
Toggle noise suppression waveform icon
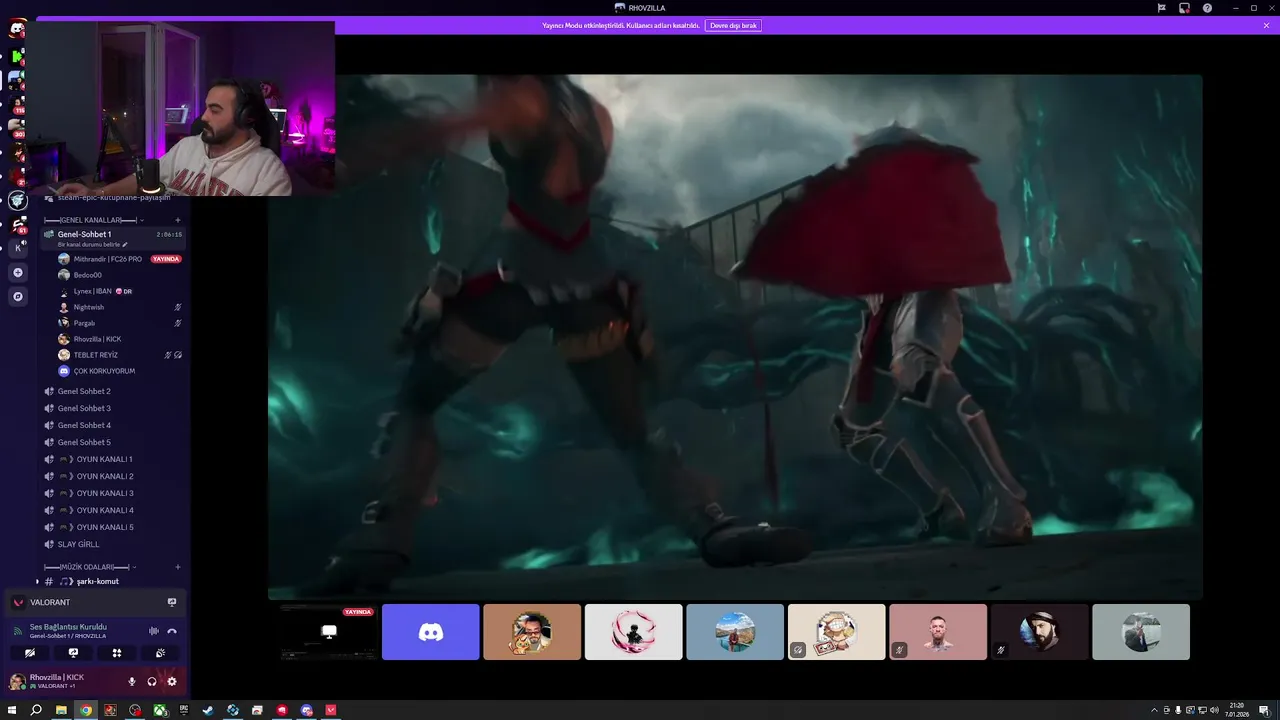tap(153, 631)
